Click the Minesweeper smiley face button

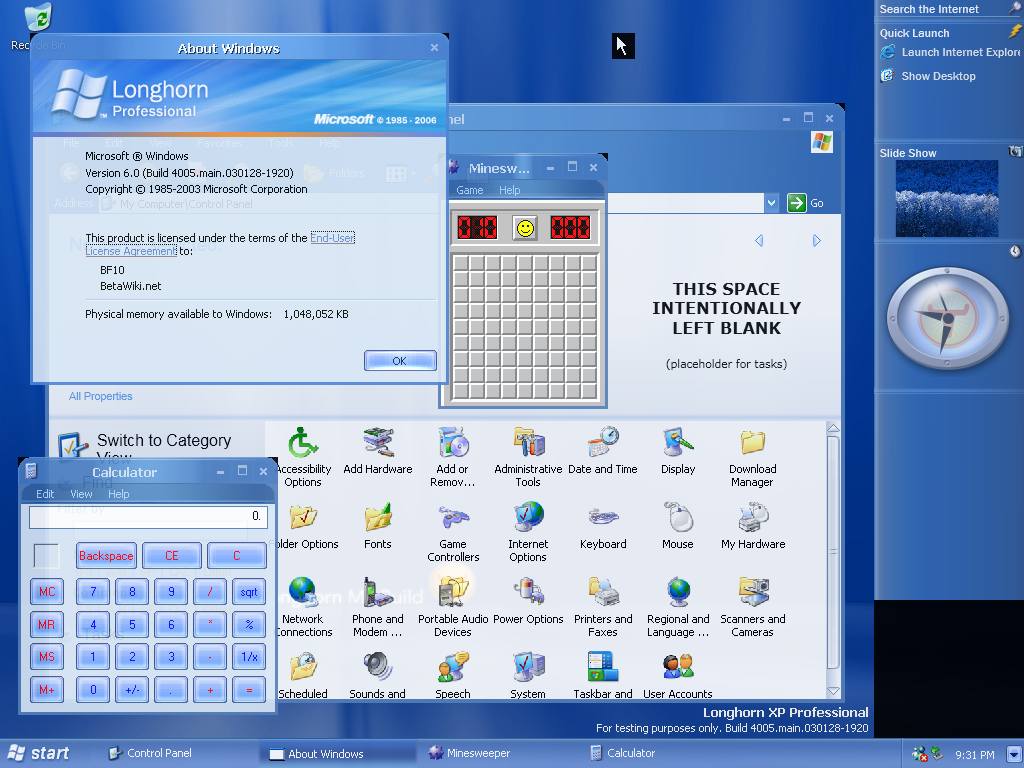pyautogui.click(x=524, y=228)
